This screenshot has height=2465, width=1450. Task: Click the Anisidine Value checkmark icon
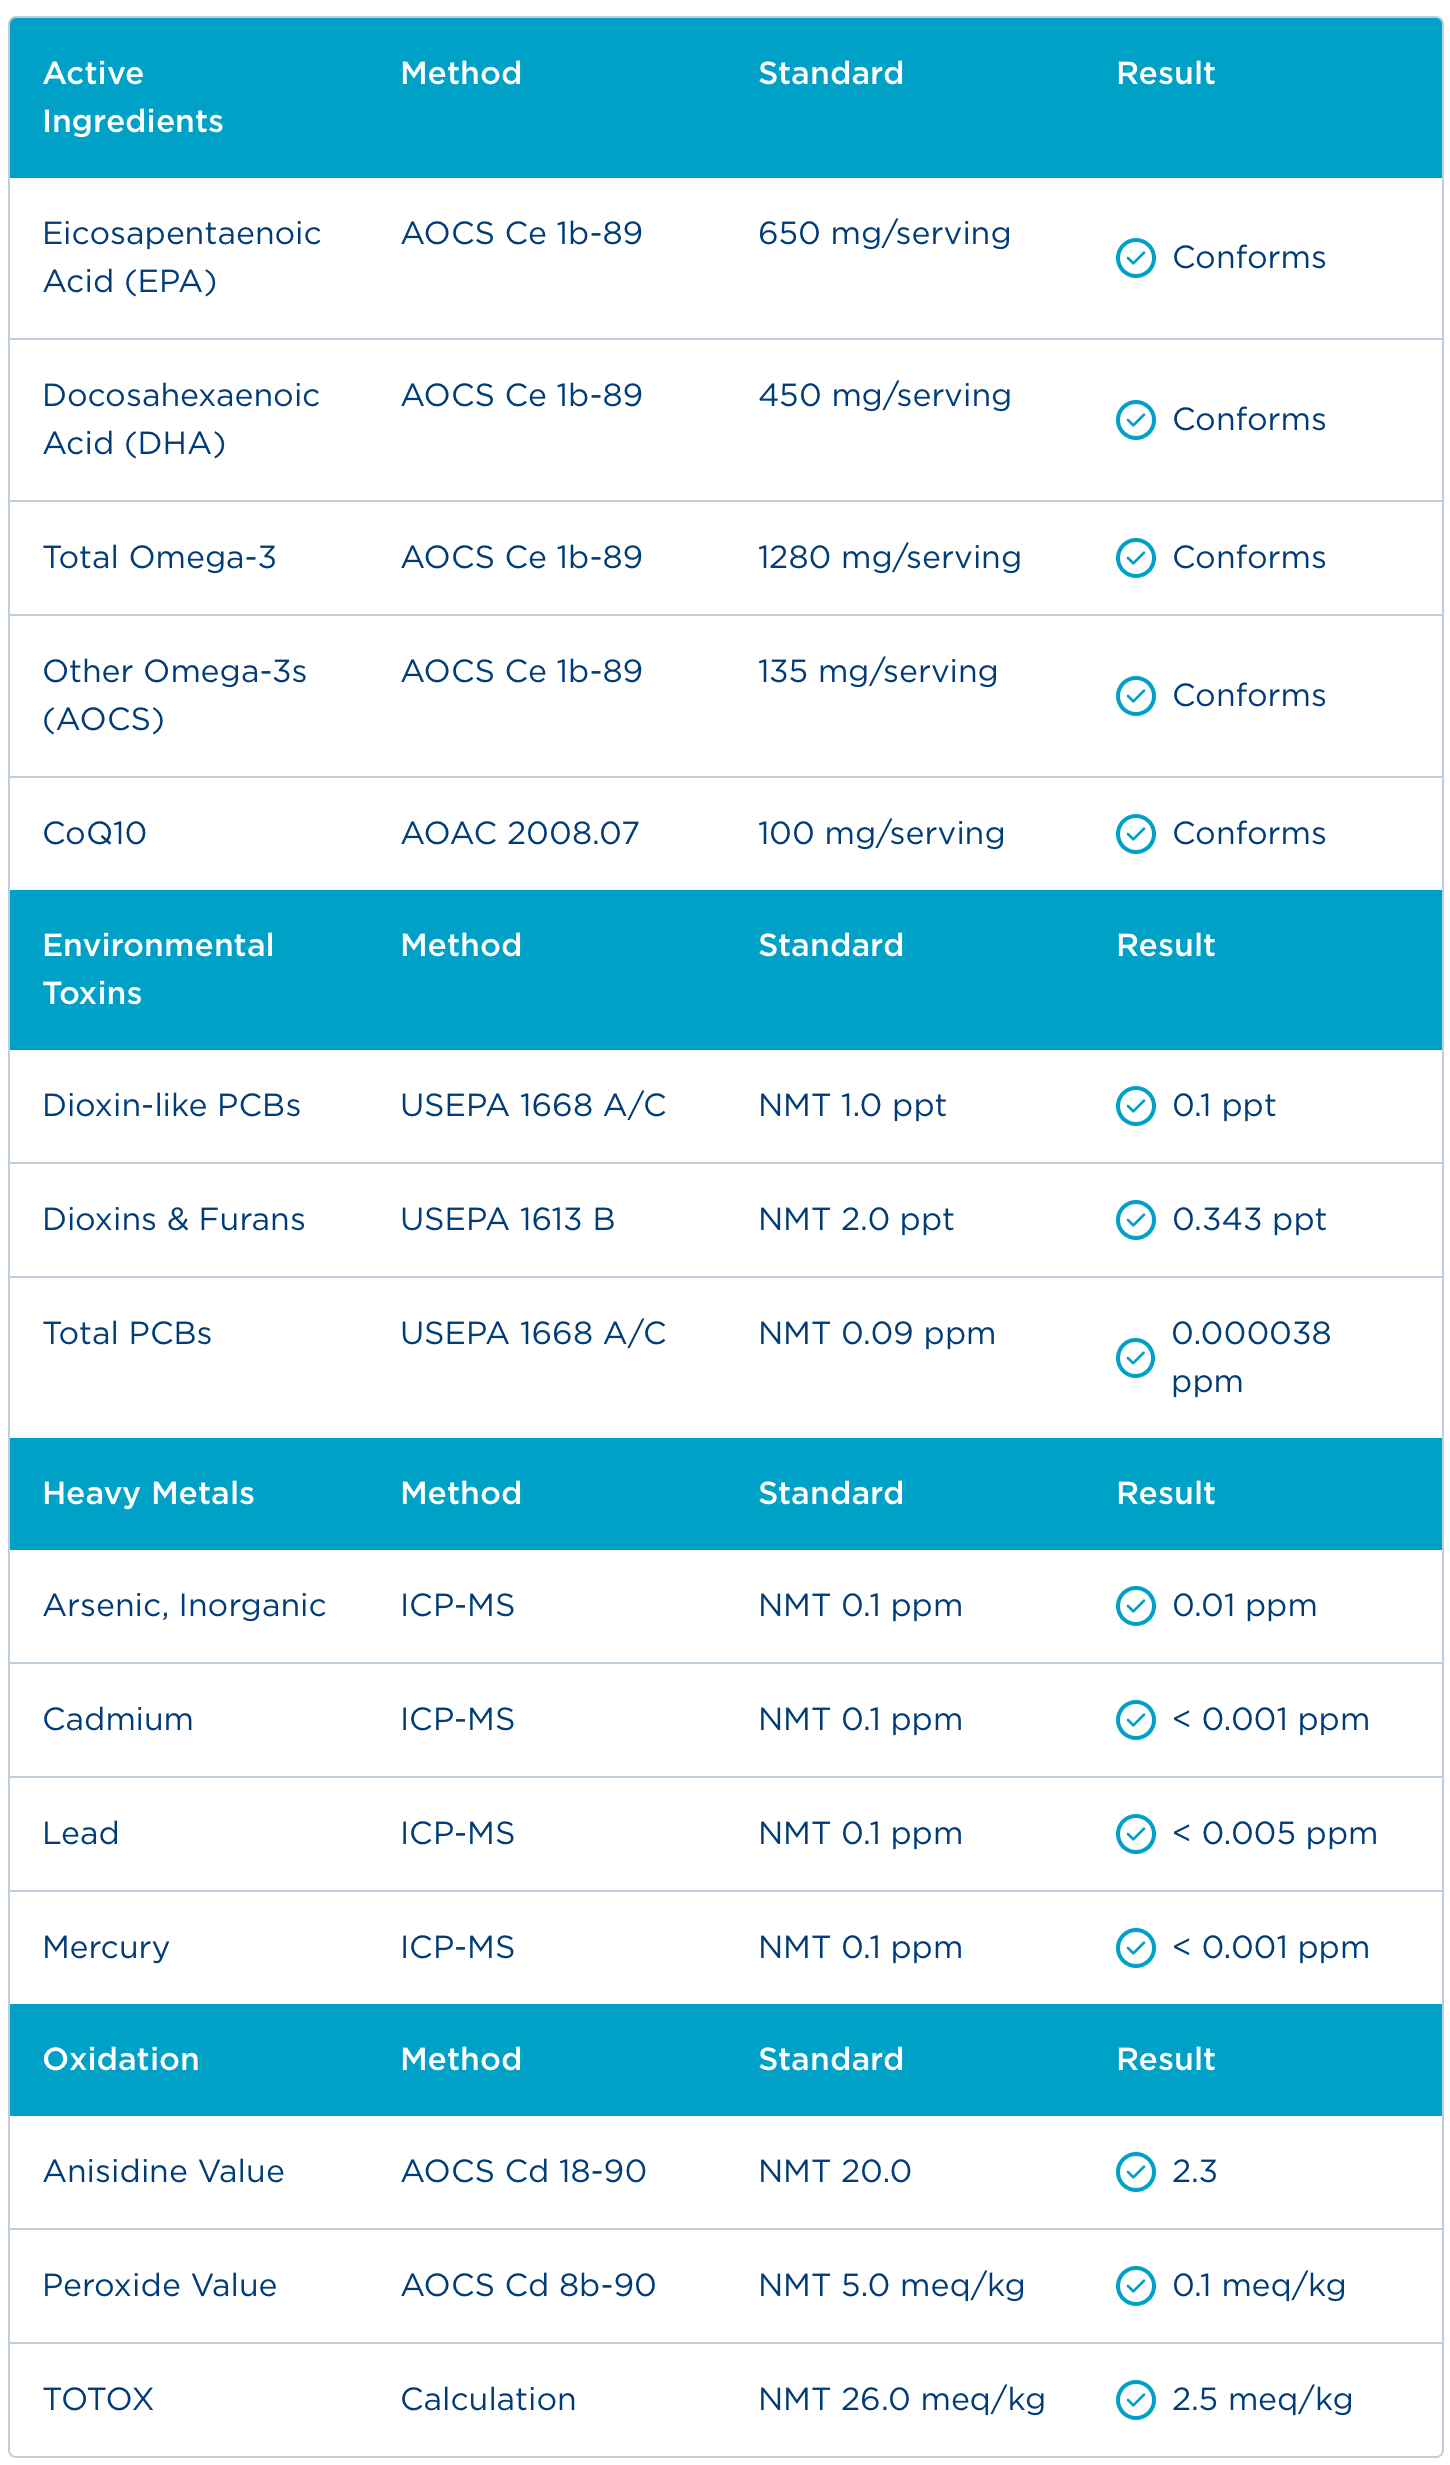pyautogui.click(x=1135, y=2172)
